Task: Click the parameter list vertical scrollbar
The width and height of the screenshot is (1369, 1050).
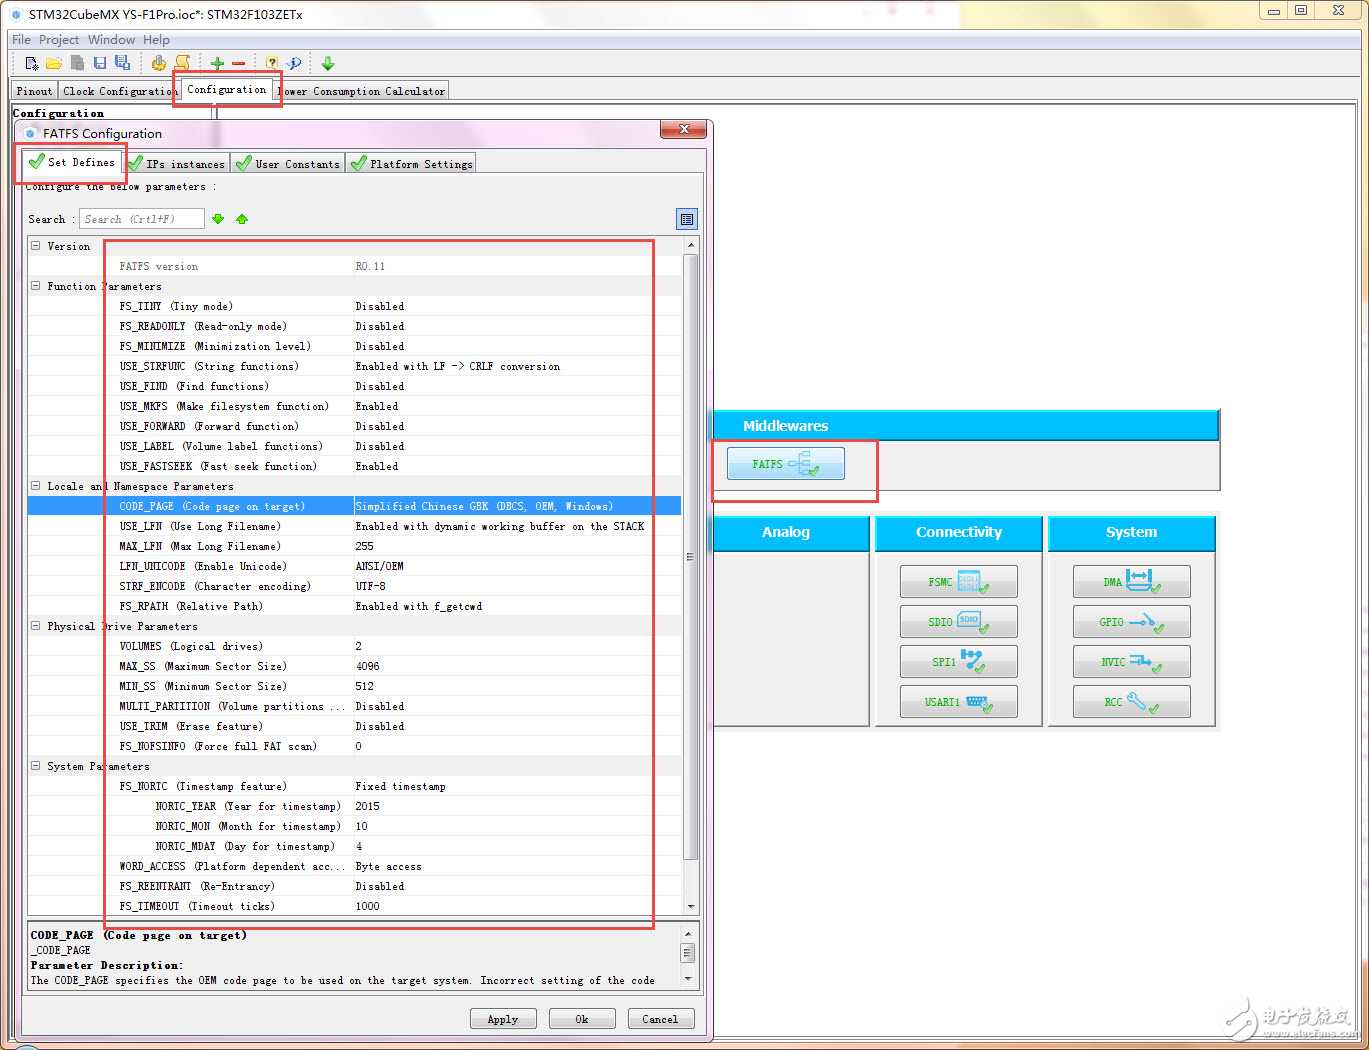Action: pos(690,556)
